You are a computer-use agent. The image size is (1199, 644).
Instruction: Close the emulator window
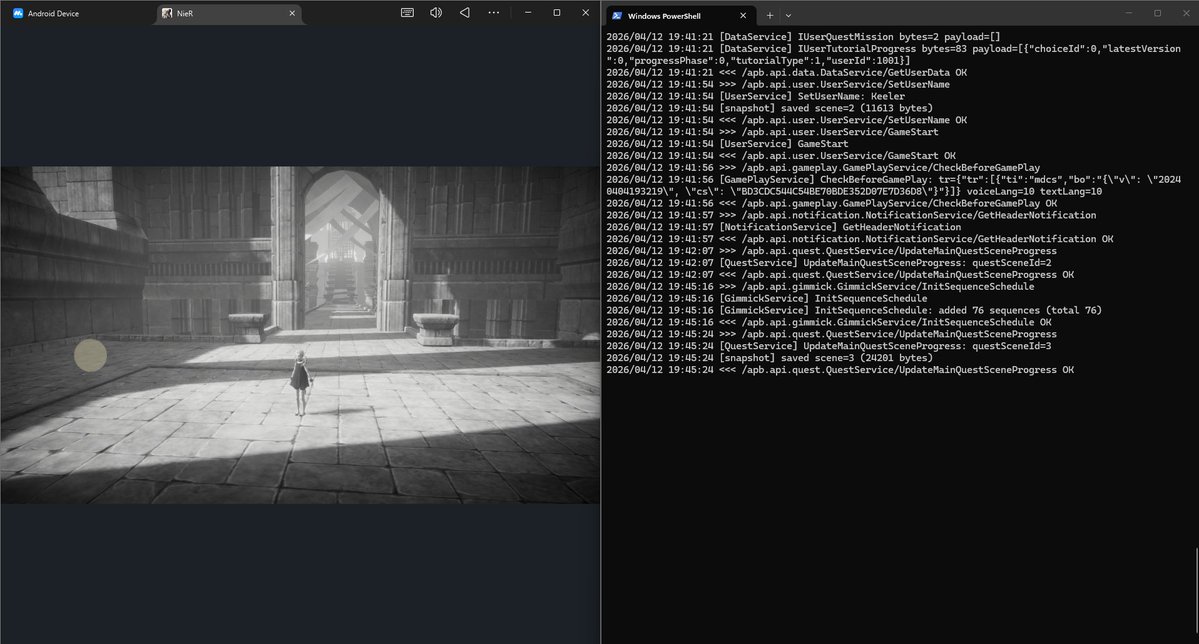[x=586, y=12]
